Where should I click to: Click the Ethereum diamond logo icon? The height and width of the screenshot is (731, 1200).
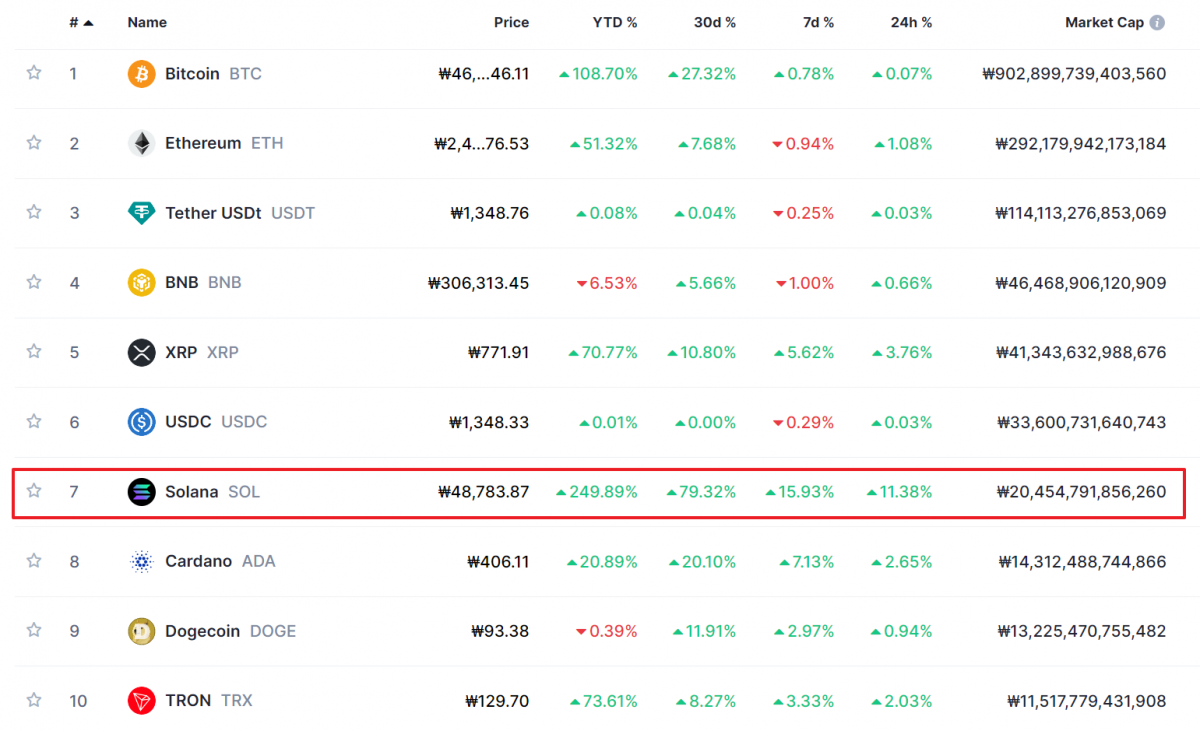(x=142, y=143)
